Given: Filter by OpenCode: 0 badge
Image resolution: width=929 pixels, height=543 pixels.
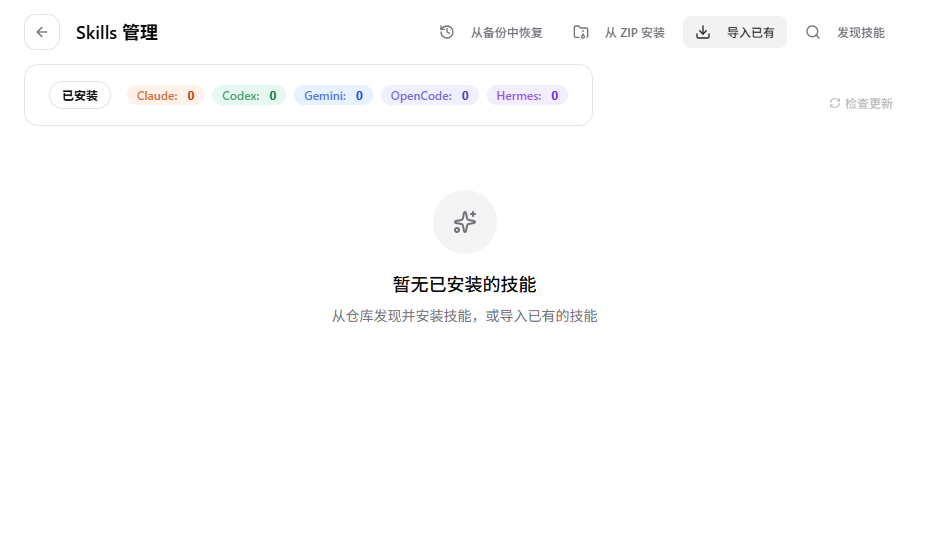Looking at the screenshot, I should point(430,95).
